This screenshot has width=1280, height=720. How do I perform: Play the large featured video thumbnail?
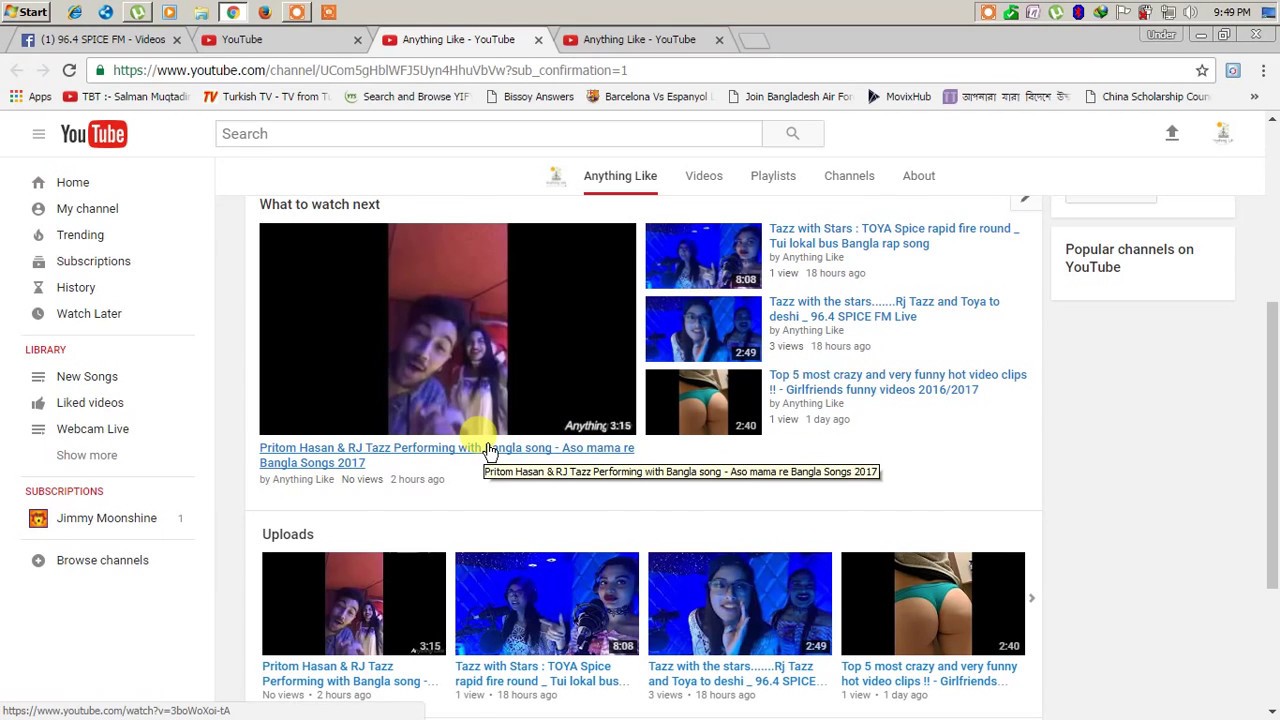(447, 329)
